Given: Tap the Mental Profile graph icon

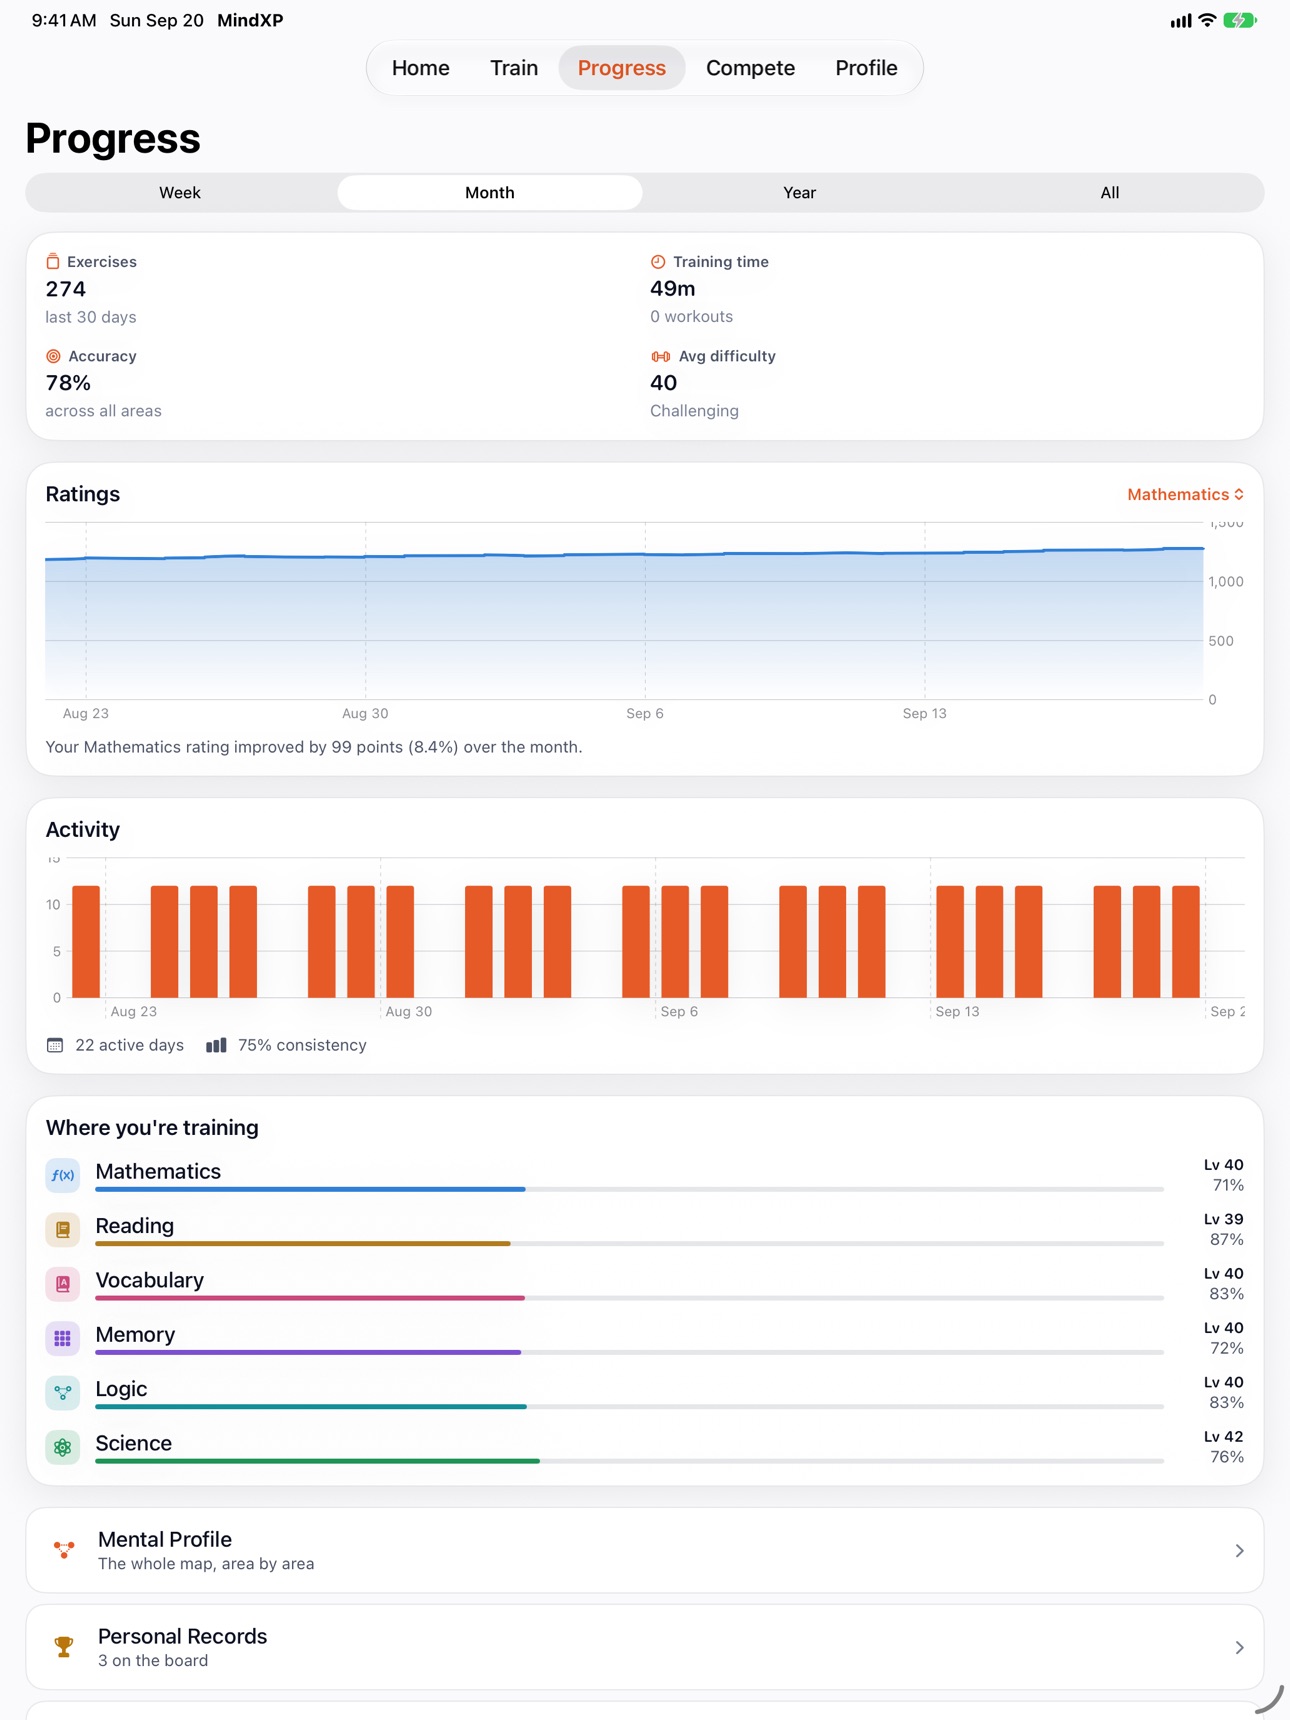Looking at the screenshot, I should 64,1550.
